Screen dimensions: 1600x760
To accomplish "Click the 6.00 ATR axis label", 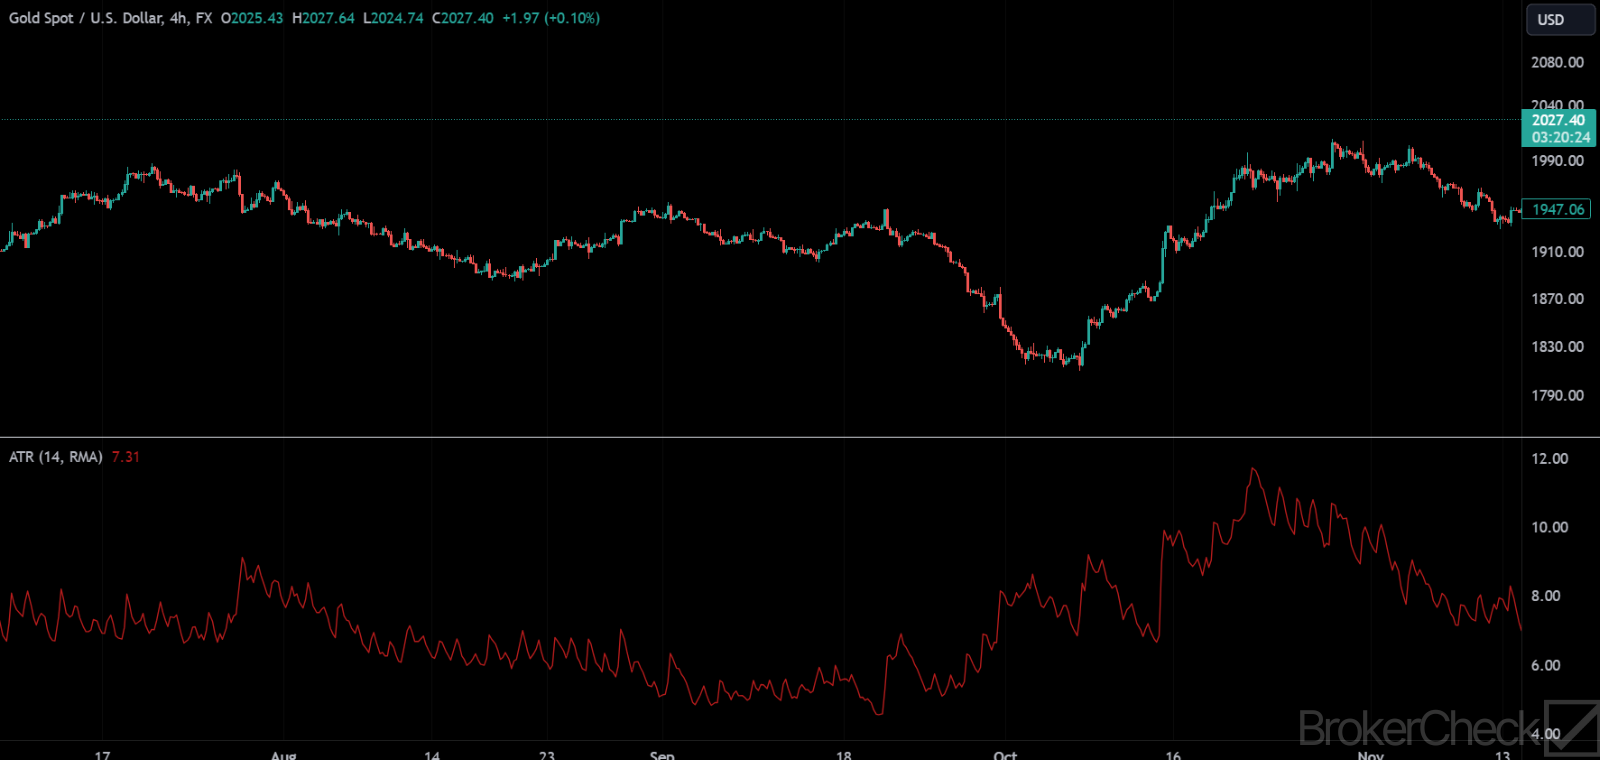I will point(1546,665).
